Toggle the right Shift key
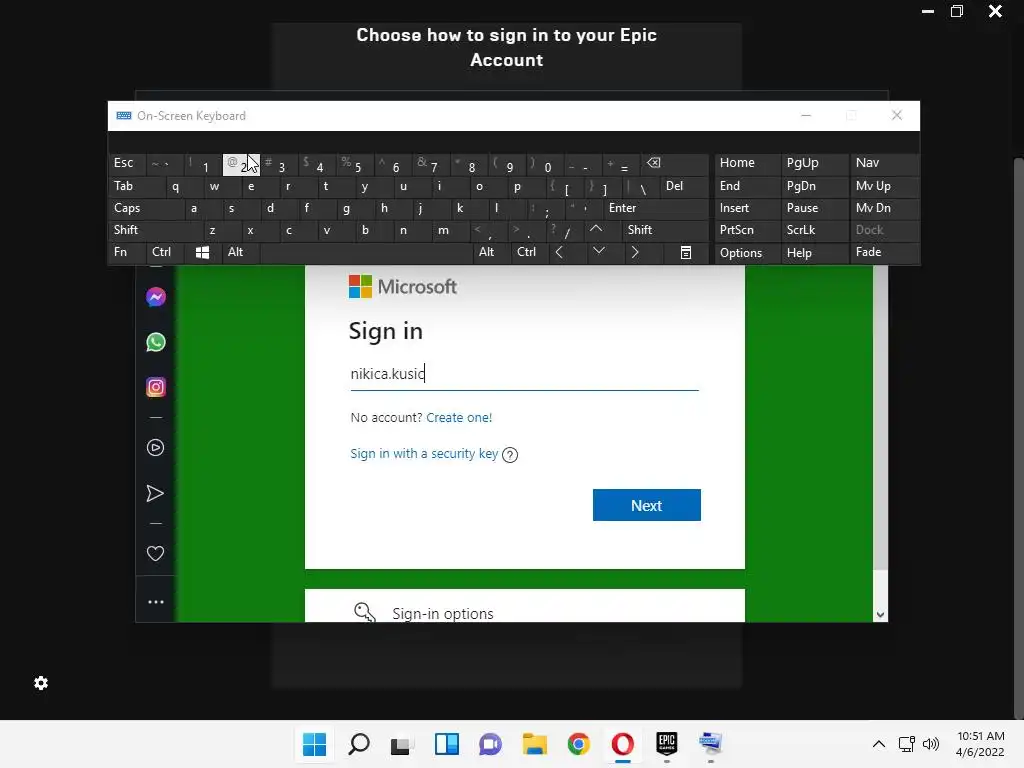This screenshot has height=768, width=1024. click(665, 230)
